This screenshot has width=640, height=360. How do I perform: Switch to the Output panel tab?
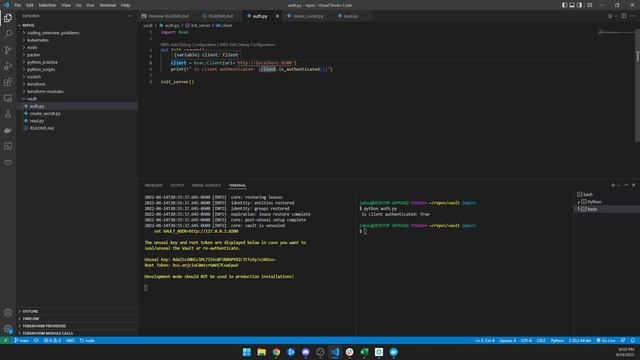pyautogui.click(x=177, y=185)
